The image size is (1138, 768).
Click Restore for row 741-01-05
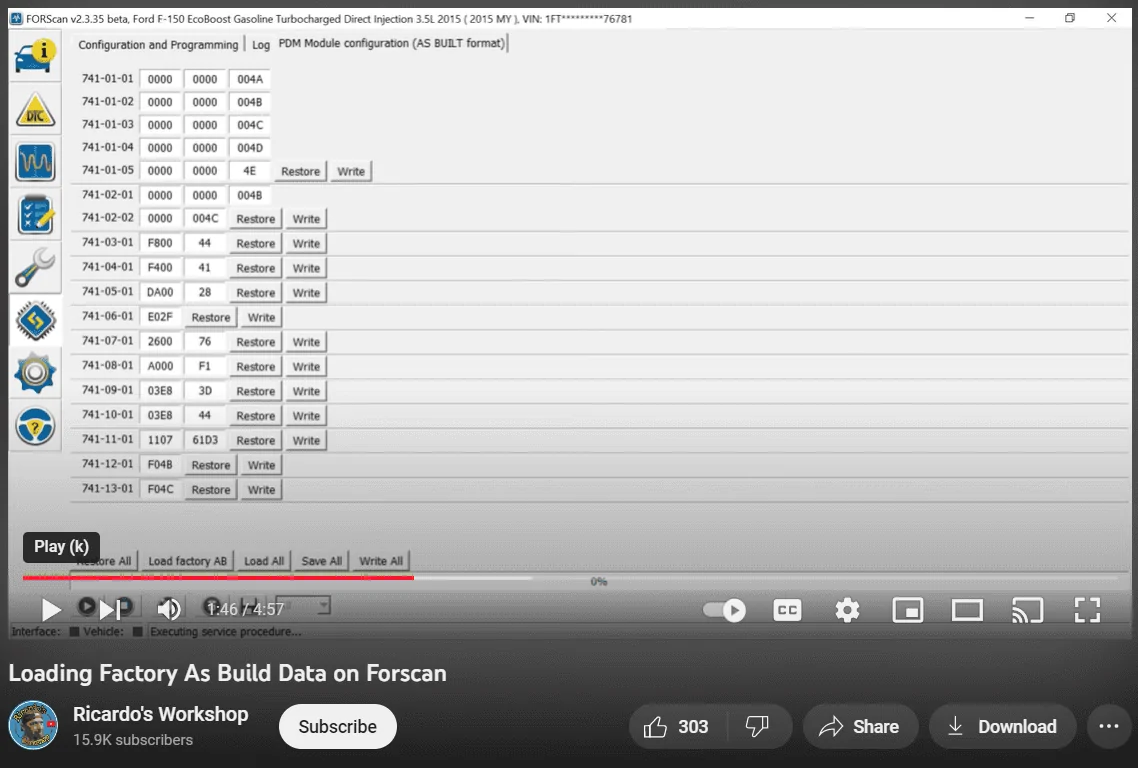tap(300, 171)
